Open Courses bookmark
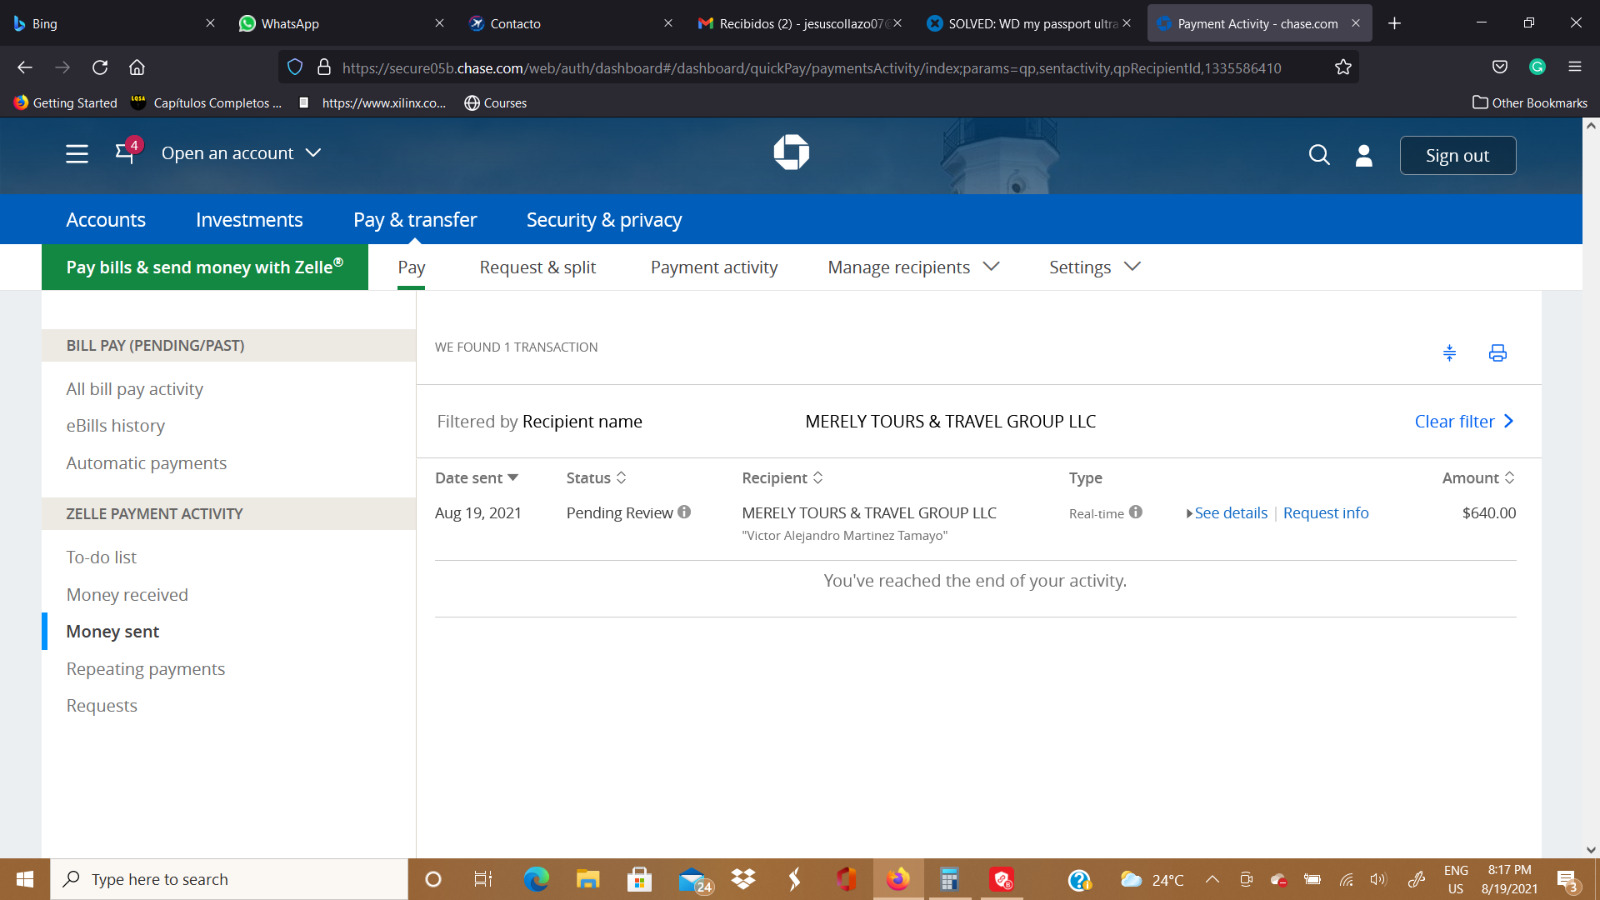Viewport: 1600px width, 900px height. (x=496, y=103)
